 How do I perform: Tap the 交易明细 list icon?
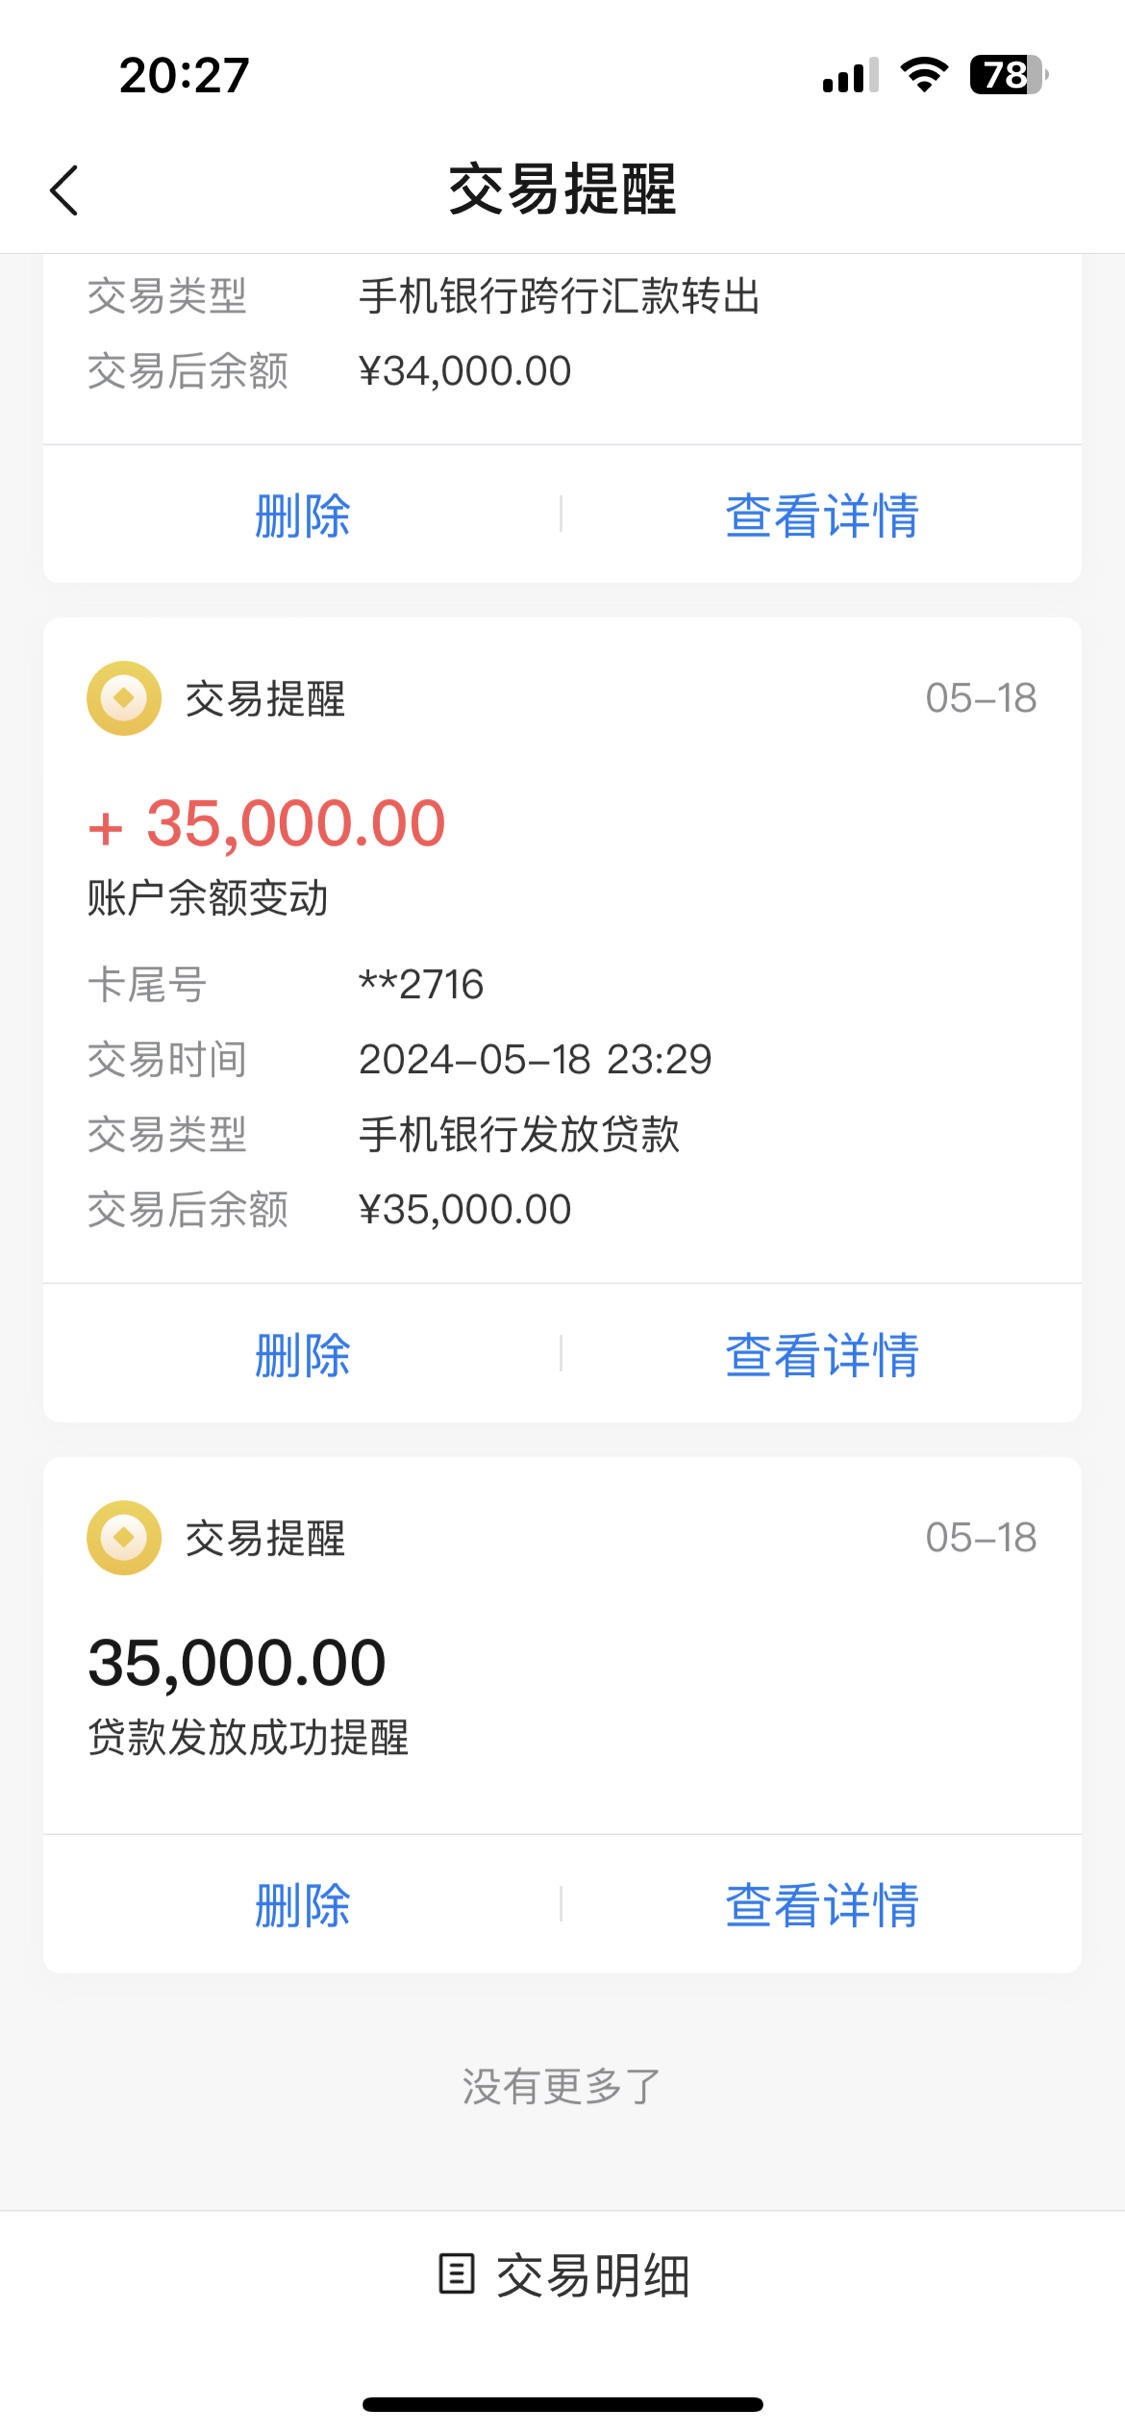(x=456, y=2274)
